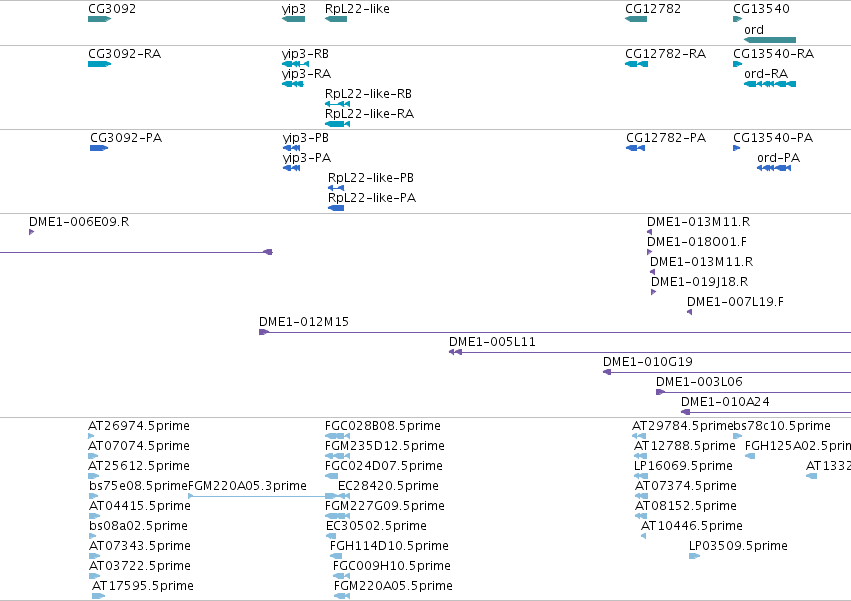Screen dimensions: 851x601
Task: Select the RpL22-like-RB transcript label
Action: pos(368,94)
